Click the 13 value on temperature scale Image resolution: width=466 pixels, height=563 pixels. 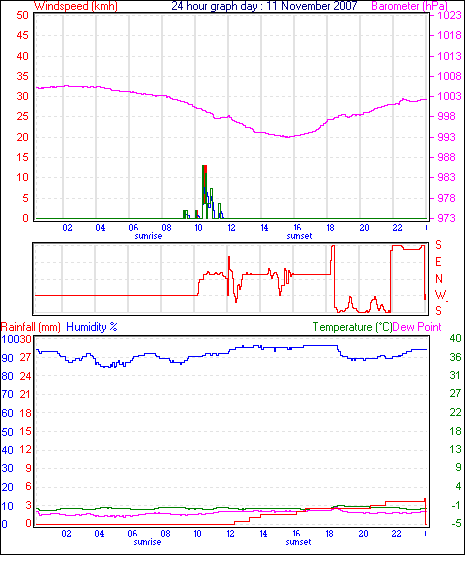coord(455,450)
